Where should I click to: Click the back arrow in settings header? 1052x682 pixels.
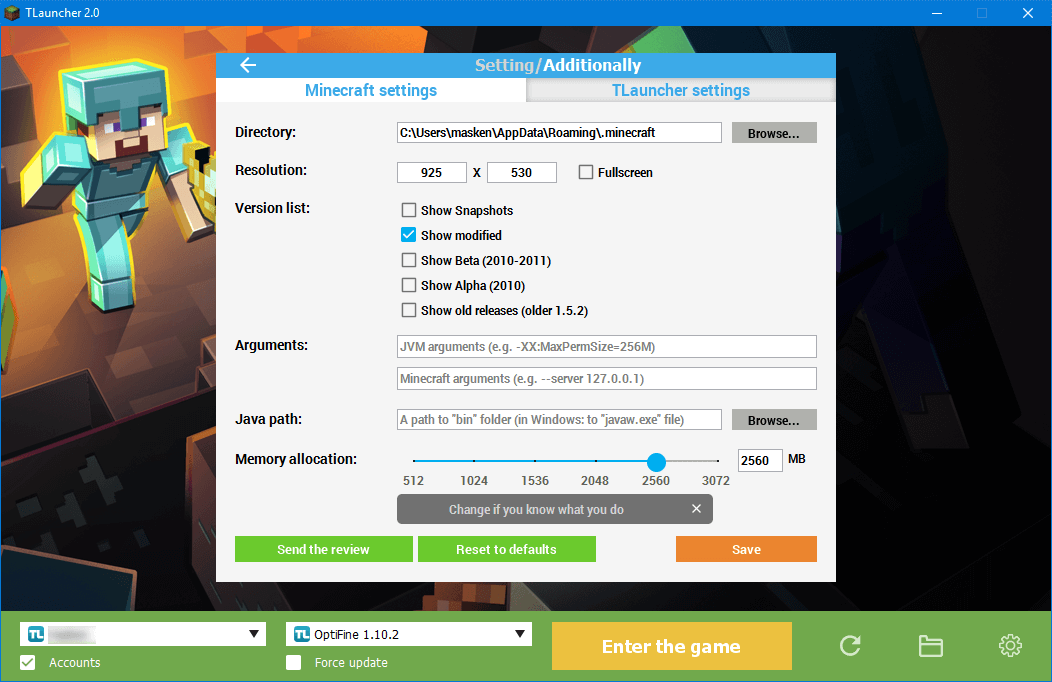tap(247, 65)
